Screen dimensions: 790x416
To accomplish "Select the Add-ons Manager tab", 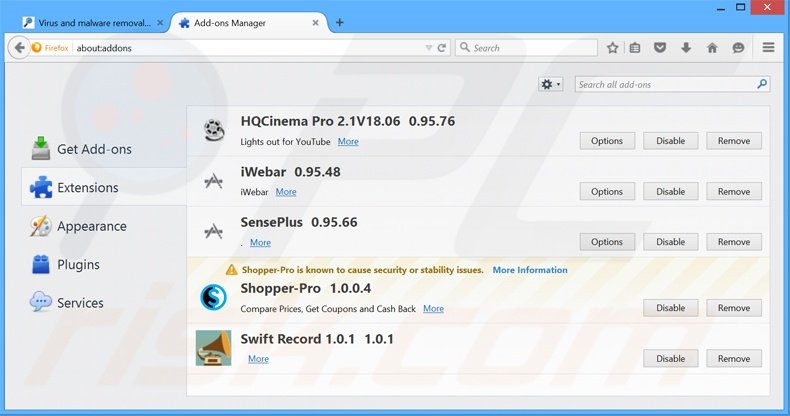I will [x=249, y=23].
